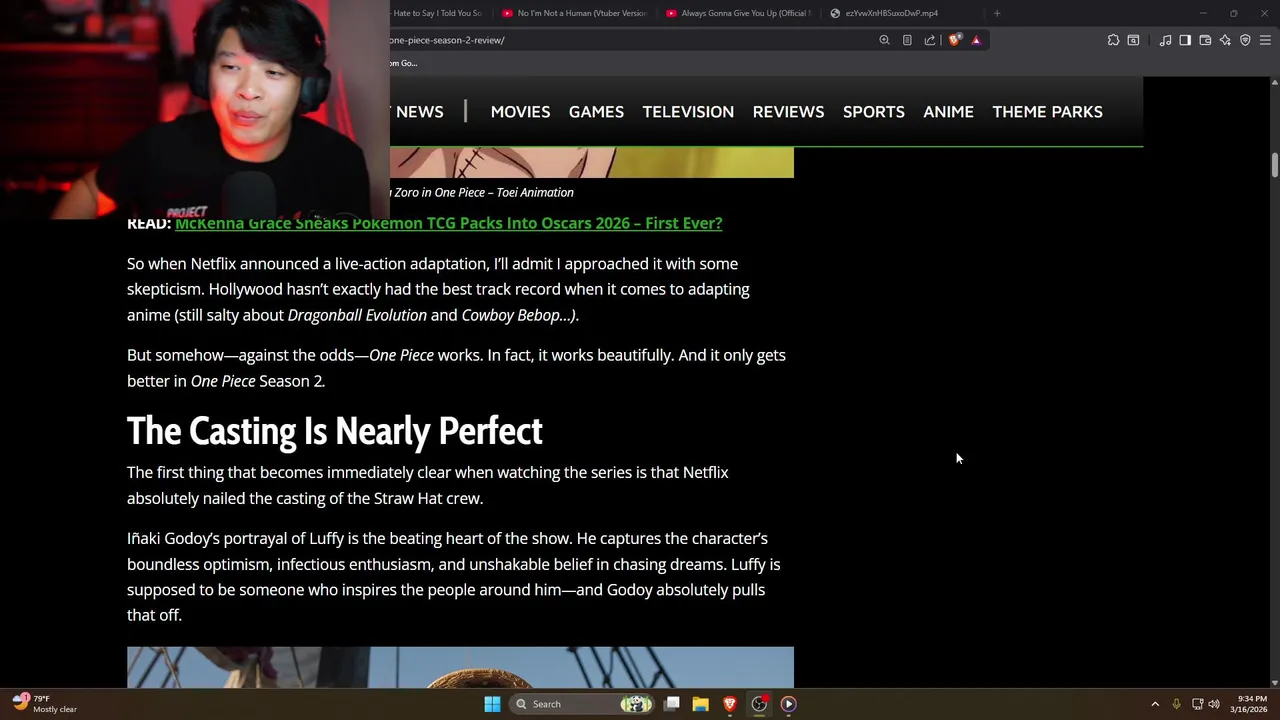Toggle the browser sidebar panel icon
The image size is (1280, 720).
coord(1185,40)
